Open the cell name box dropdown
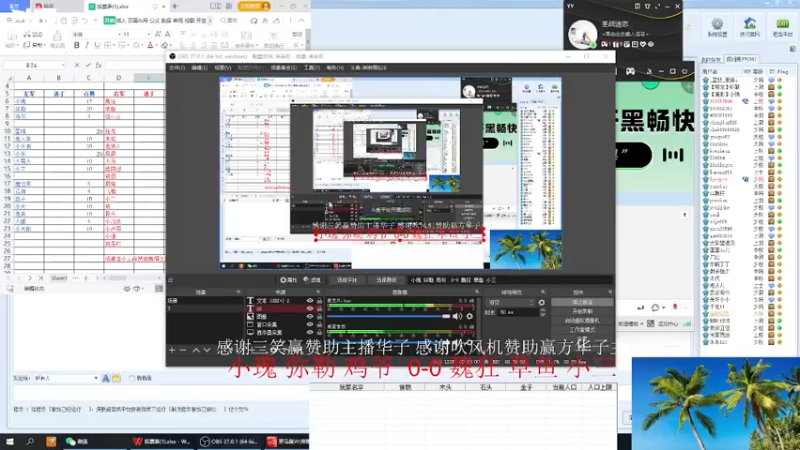The image size is (800, 450). point(63,65)
